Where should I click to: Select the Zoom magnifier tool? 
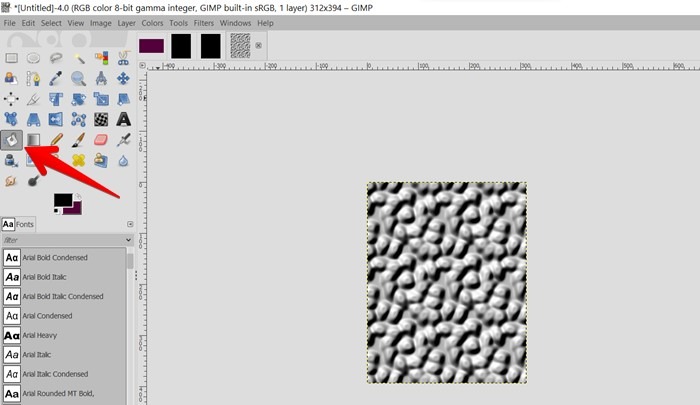coord(79,79)
